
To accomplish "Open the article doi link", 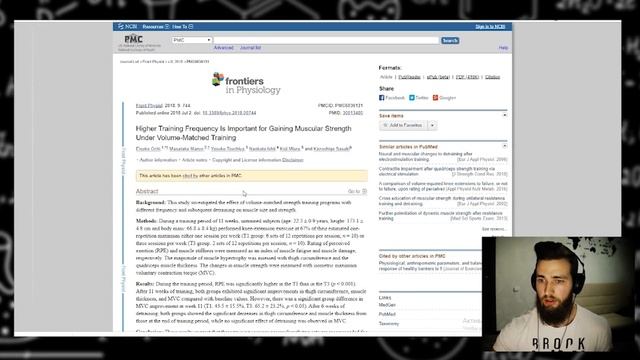I will click(x=229, y=113).
